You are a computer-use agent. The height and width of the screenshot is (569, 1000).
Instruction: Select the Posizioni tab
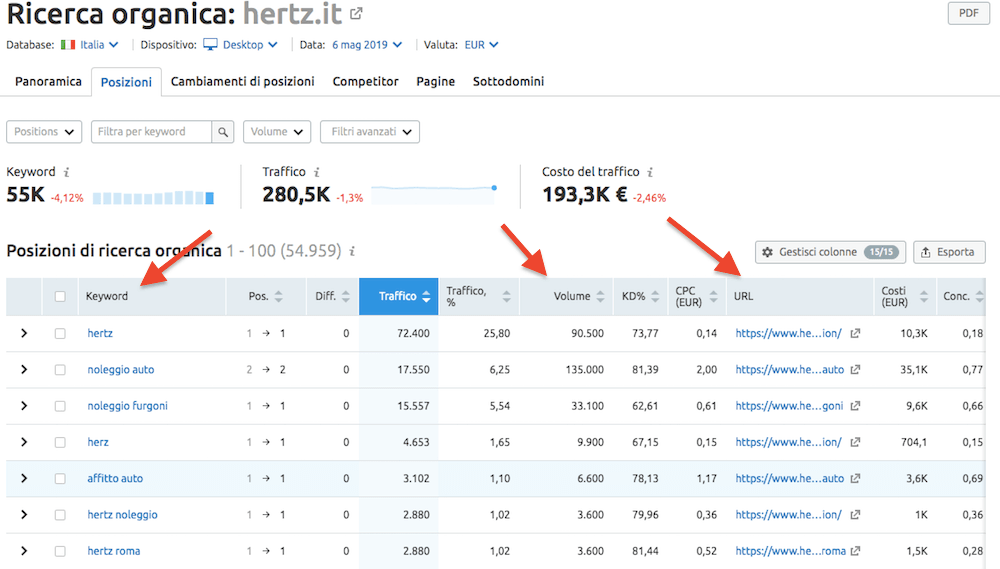click(126, 82)
